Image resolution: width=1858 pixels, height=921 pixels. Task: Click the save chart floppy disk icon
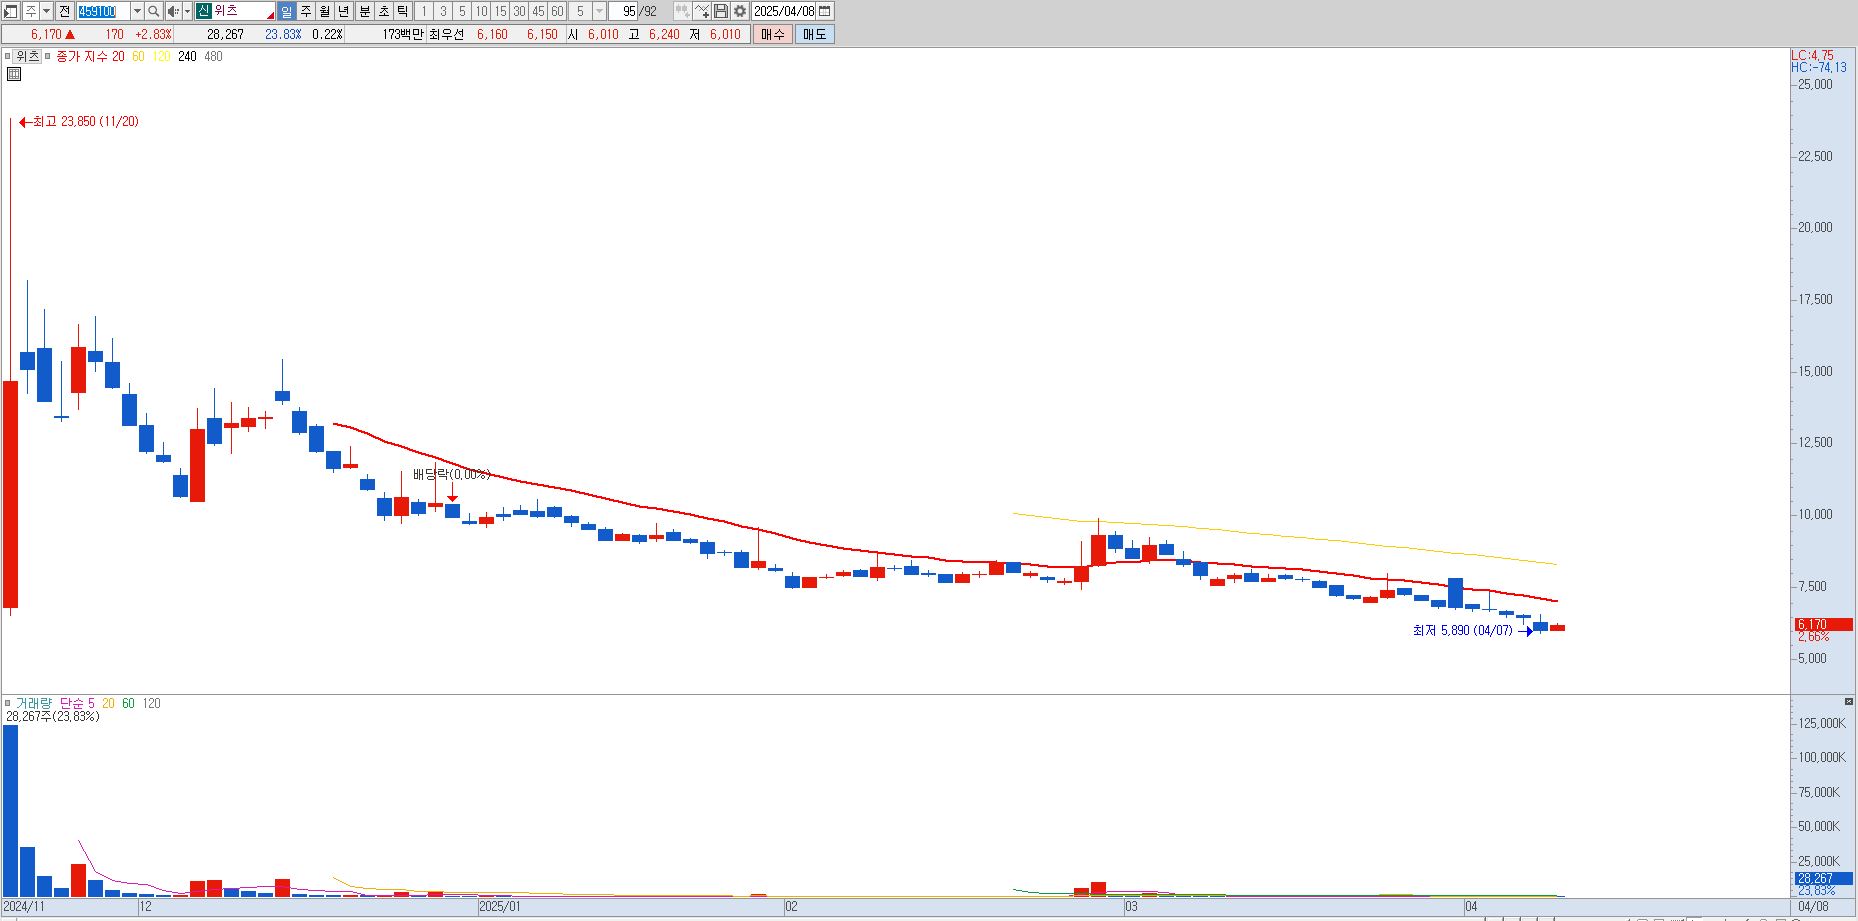(x=721, y=11)
